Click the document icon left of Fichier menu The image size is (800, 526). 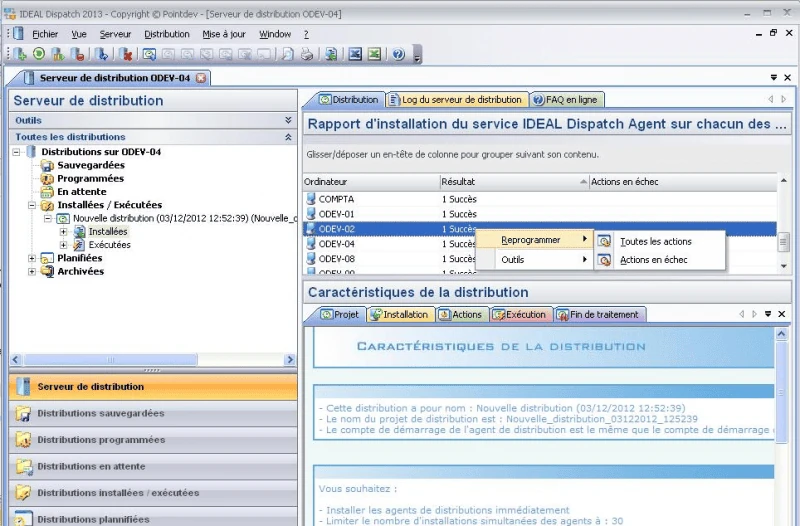(x=18, y=34)
